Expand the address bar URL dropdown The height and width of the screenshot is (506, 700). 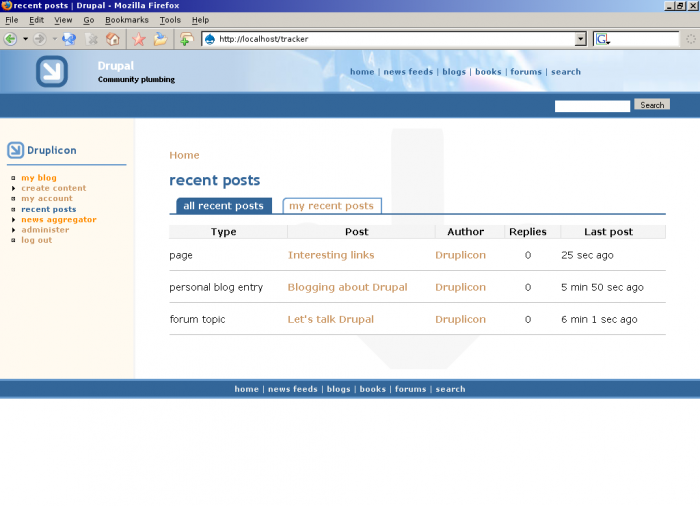click(x=580, y=39)
